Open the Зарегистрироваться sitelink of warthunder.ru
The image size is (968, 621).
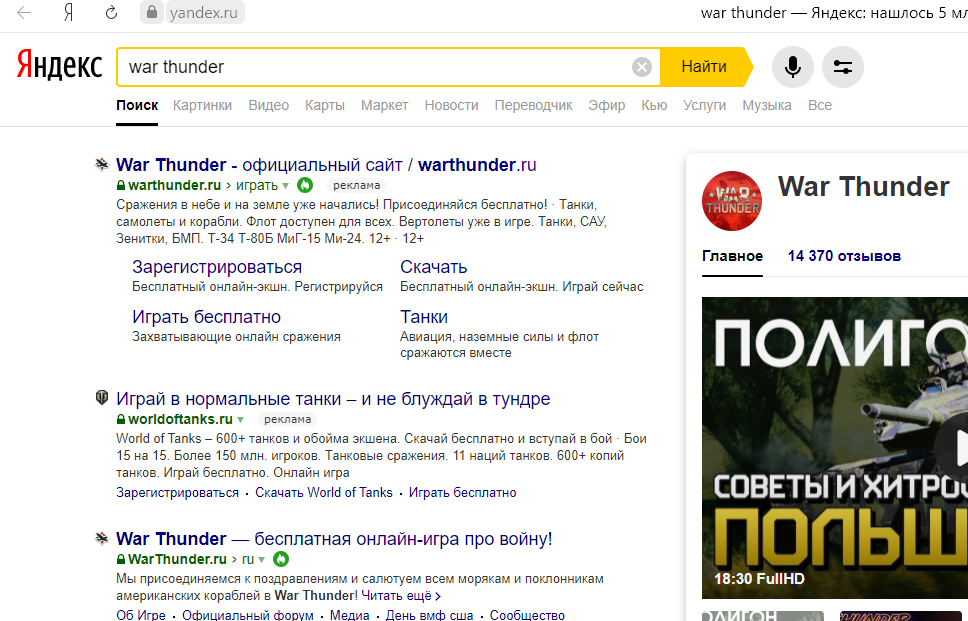(x=217, y=267)
